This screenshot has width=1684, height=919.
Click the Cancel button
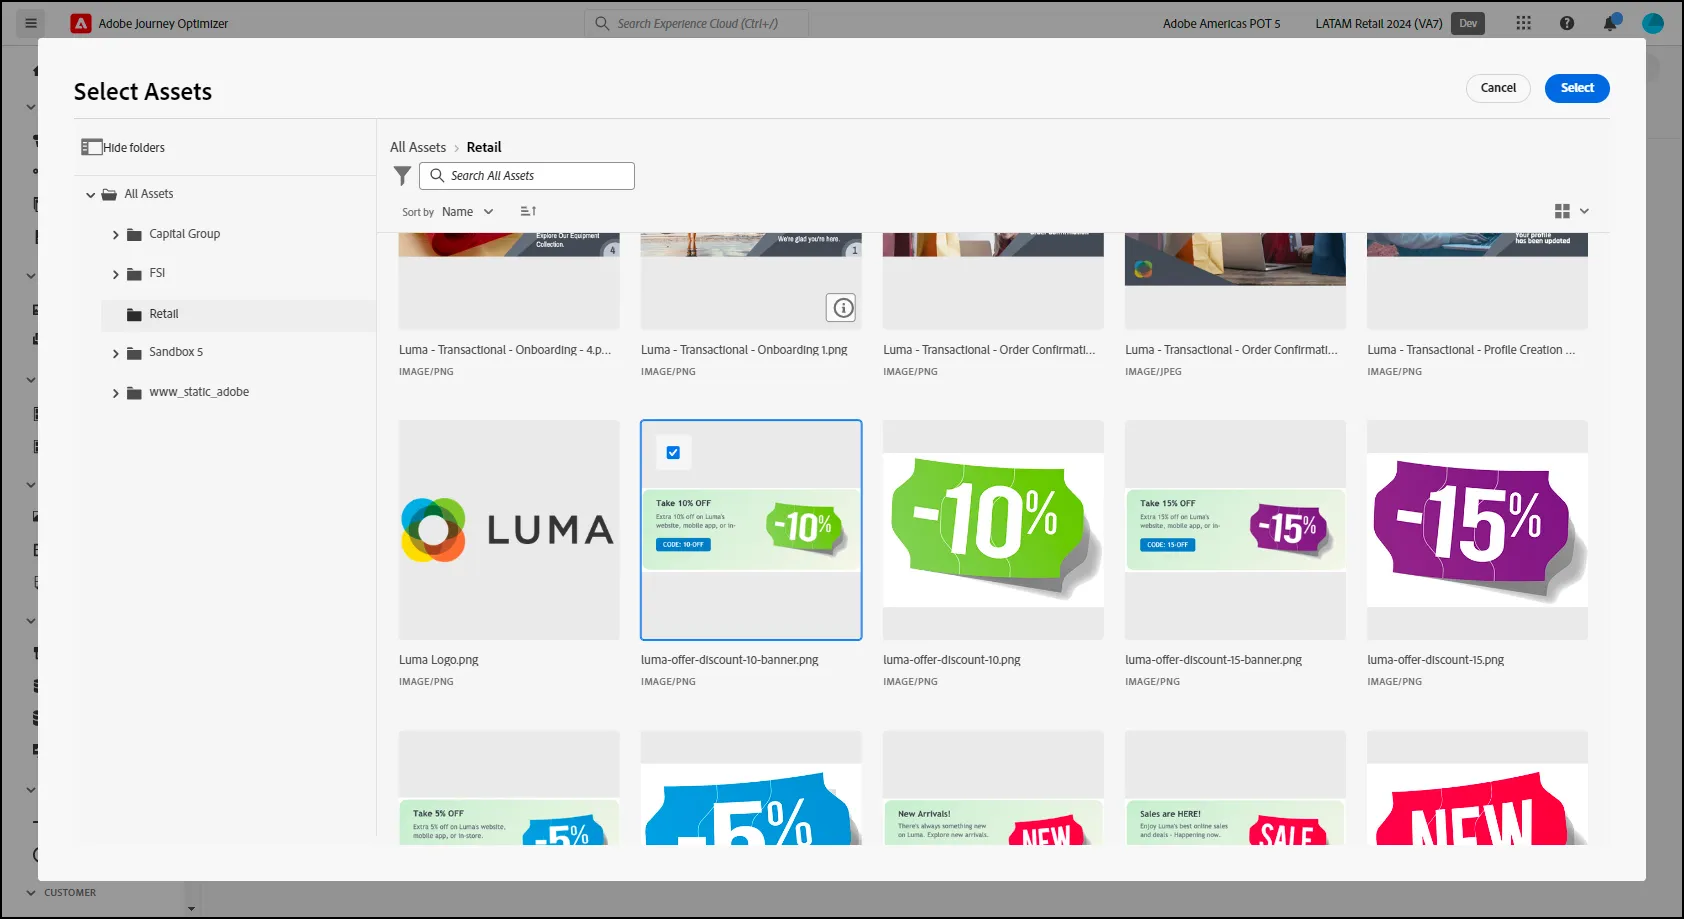pyautogui.click(x=1498, y=88)
